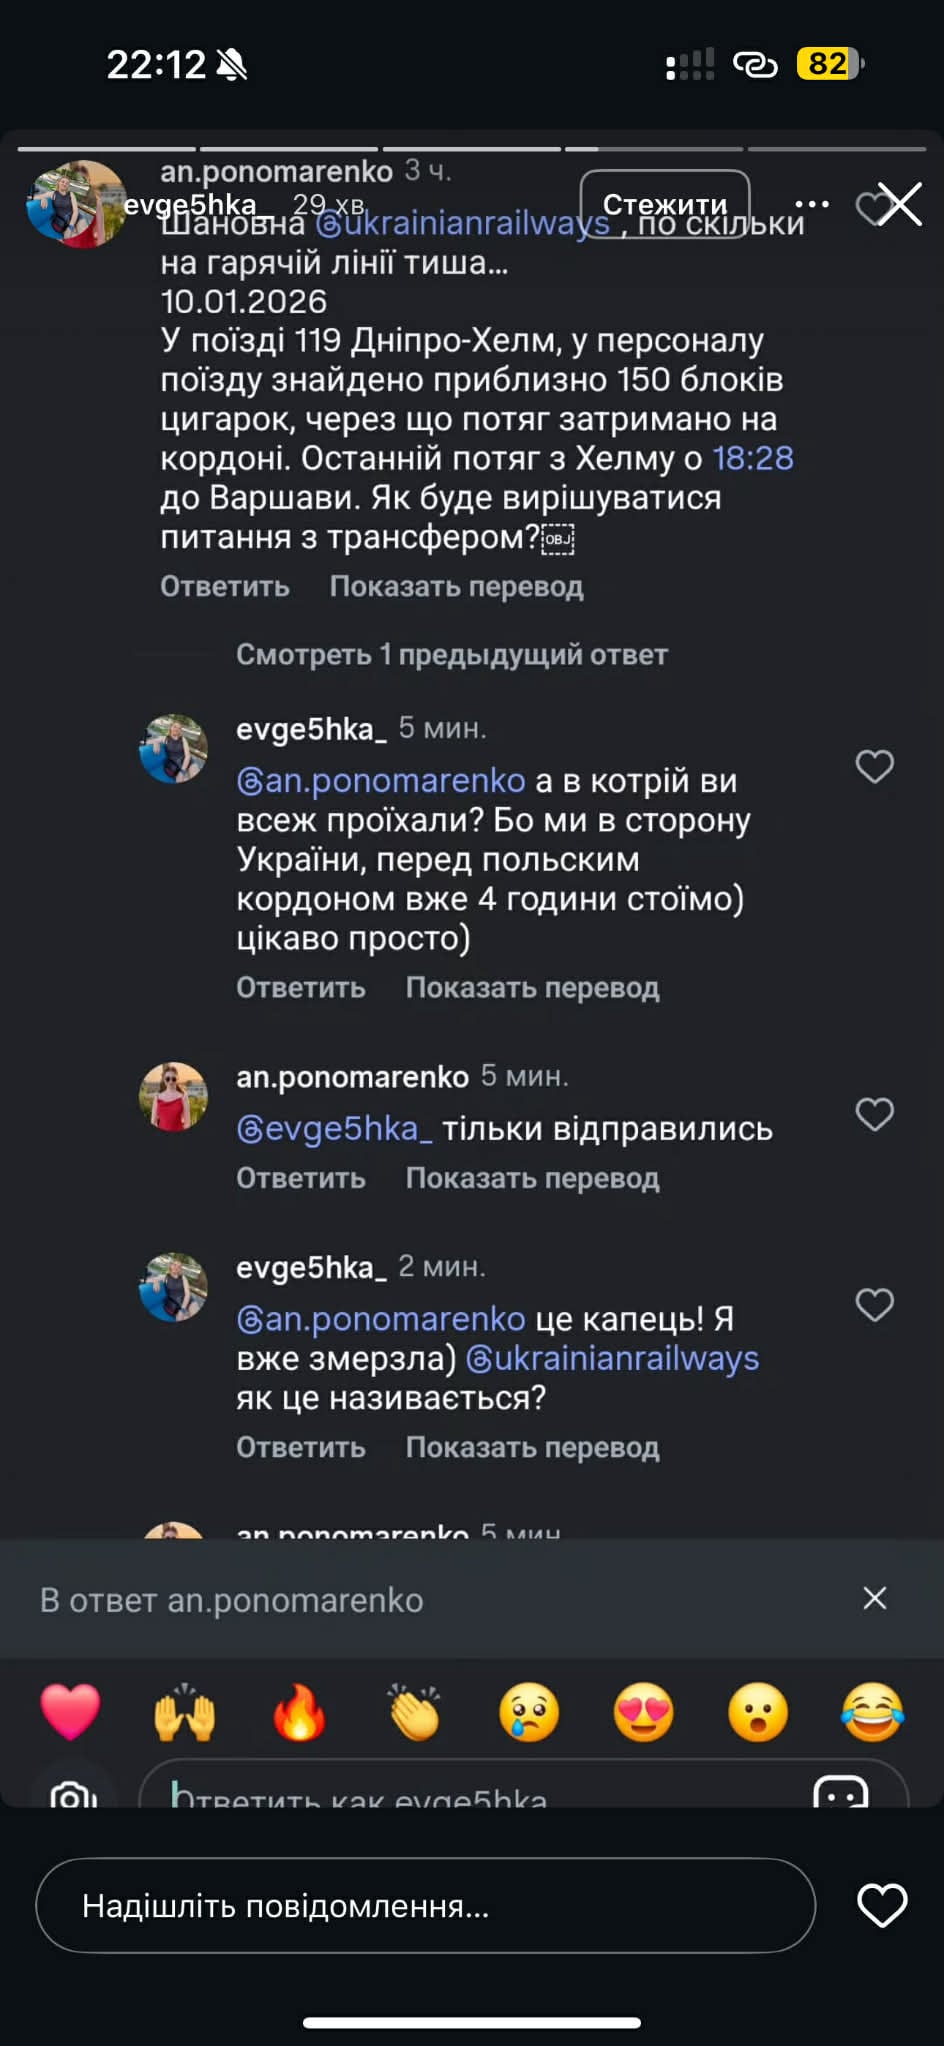Send crying face emoji reaction

coord(529,1712)
